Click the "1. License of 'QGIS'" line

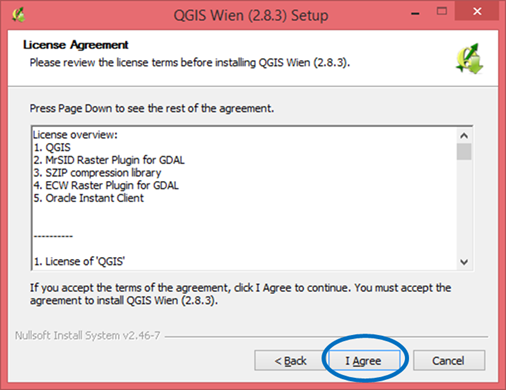click(79, 261)
